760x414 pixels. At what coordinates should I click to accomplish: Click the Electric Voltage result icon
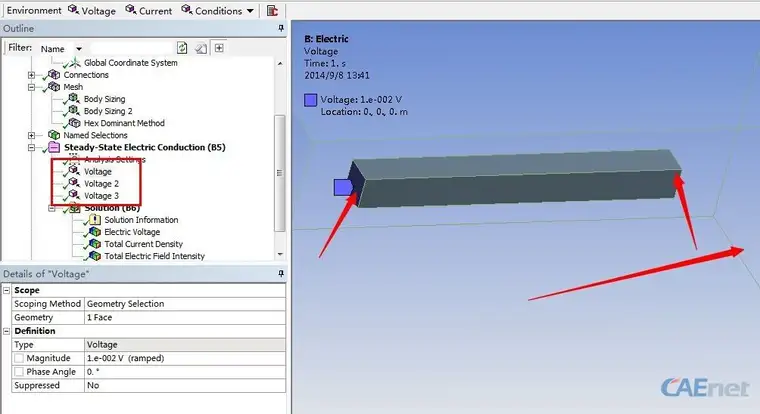[95, 232]
